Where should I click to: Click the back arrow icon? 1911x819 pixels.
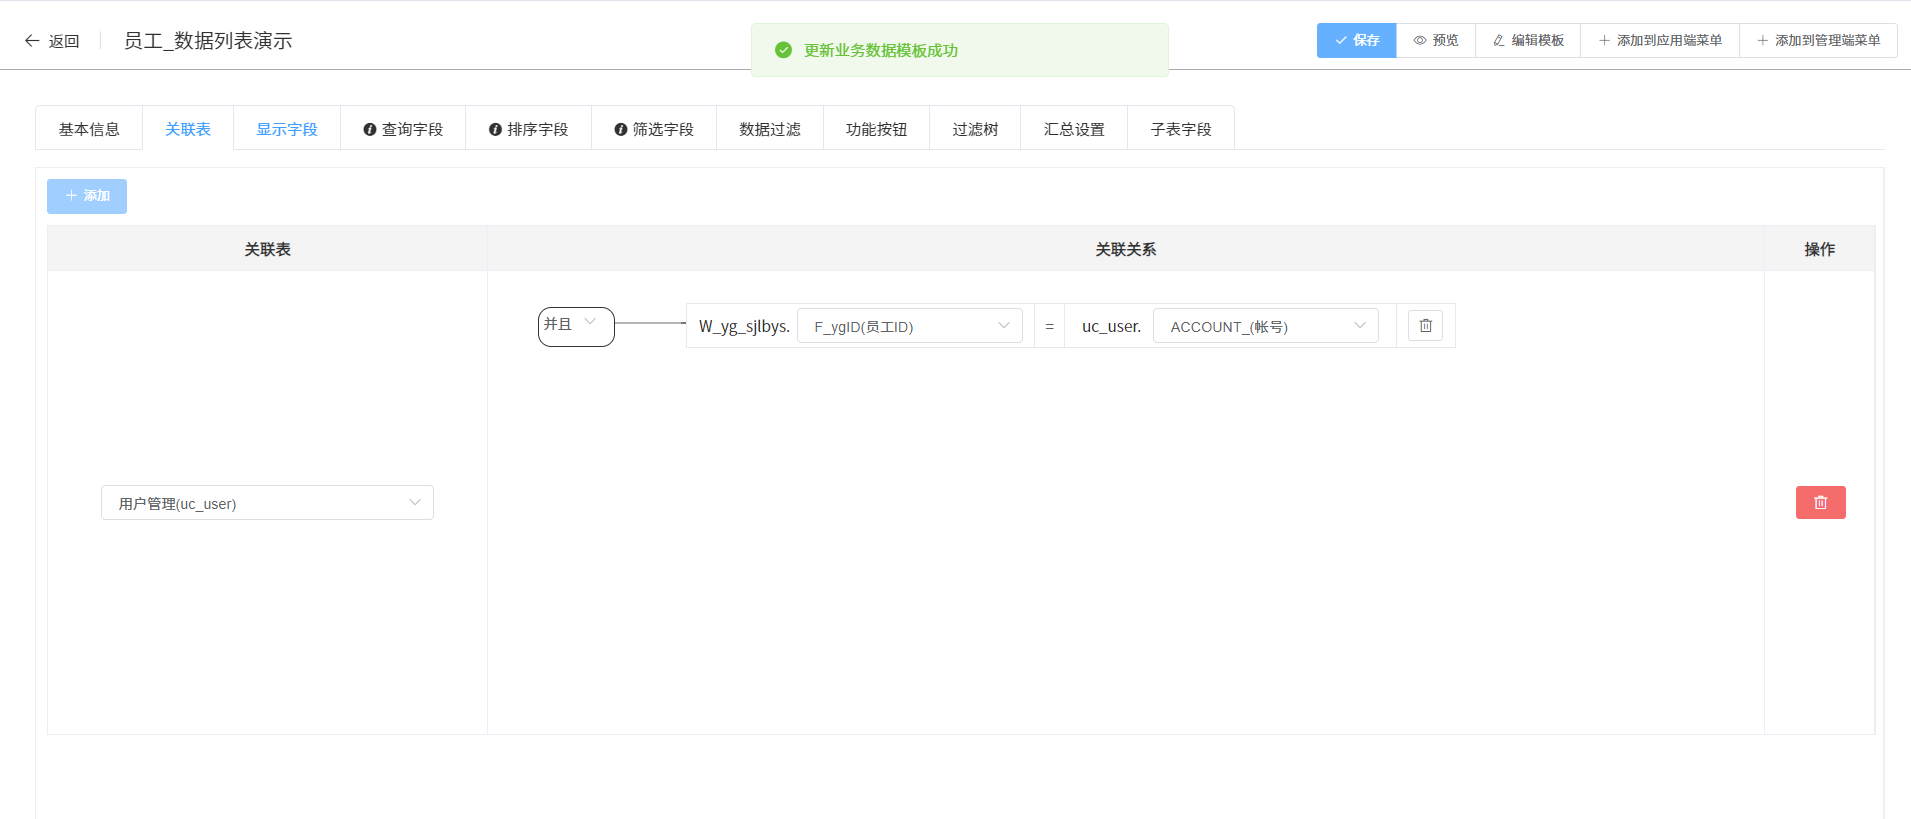point(32,41)
